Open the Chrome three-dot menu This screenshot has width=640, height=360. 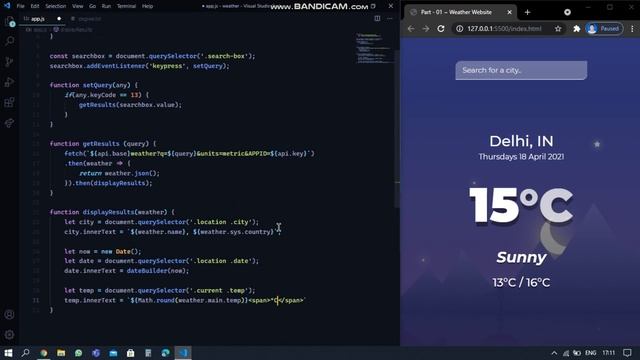tap(632, 29)
